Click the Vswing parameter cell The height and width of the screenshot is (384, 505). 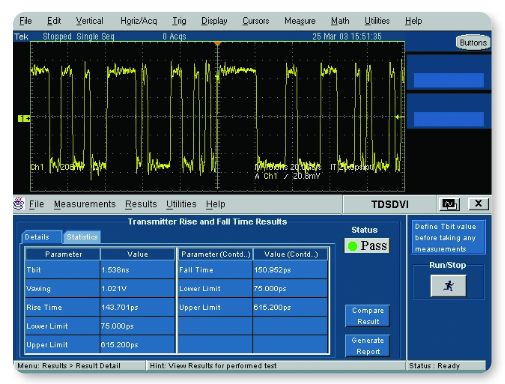point(62,289)
